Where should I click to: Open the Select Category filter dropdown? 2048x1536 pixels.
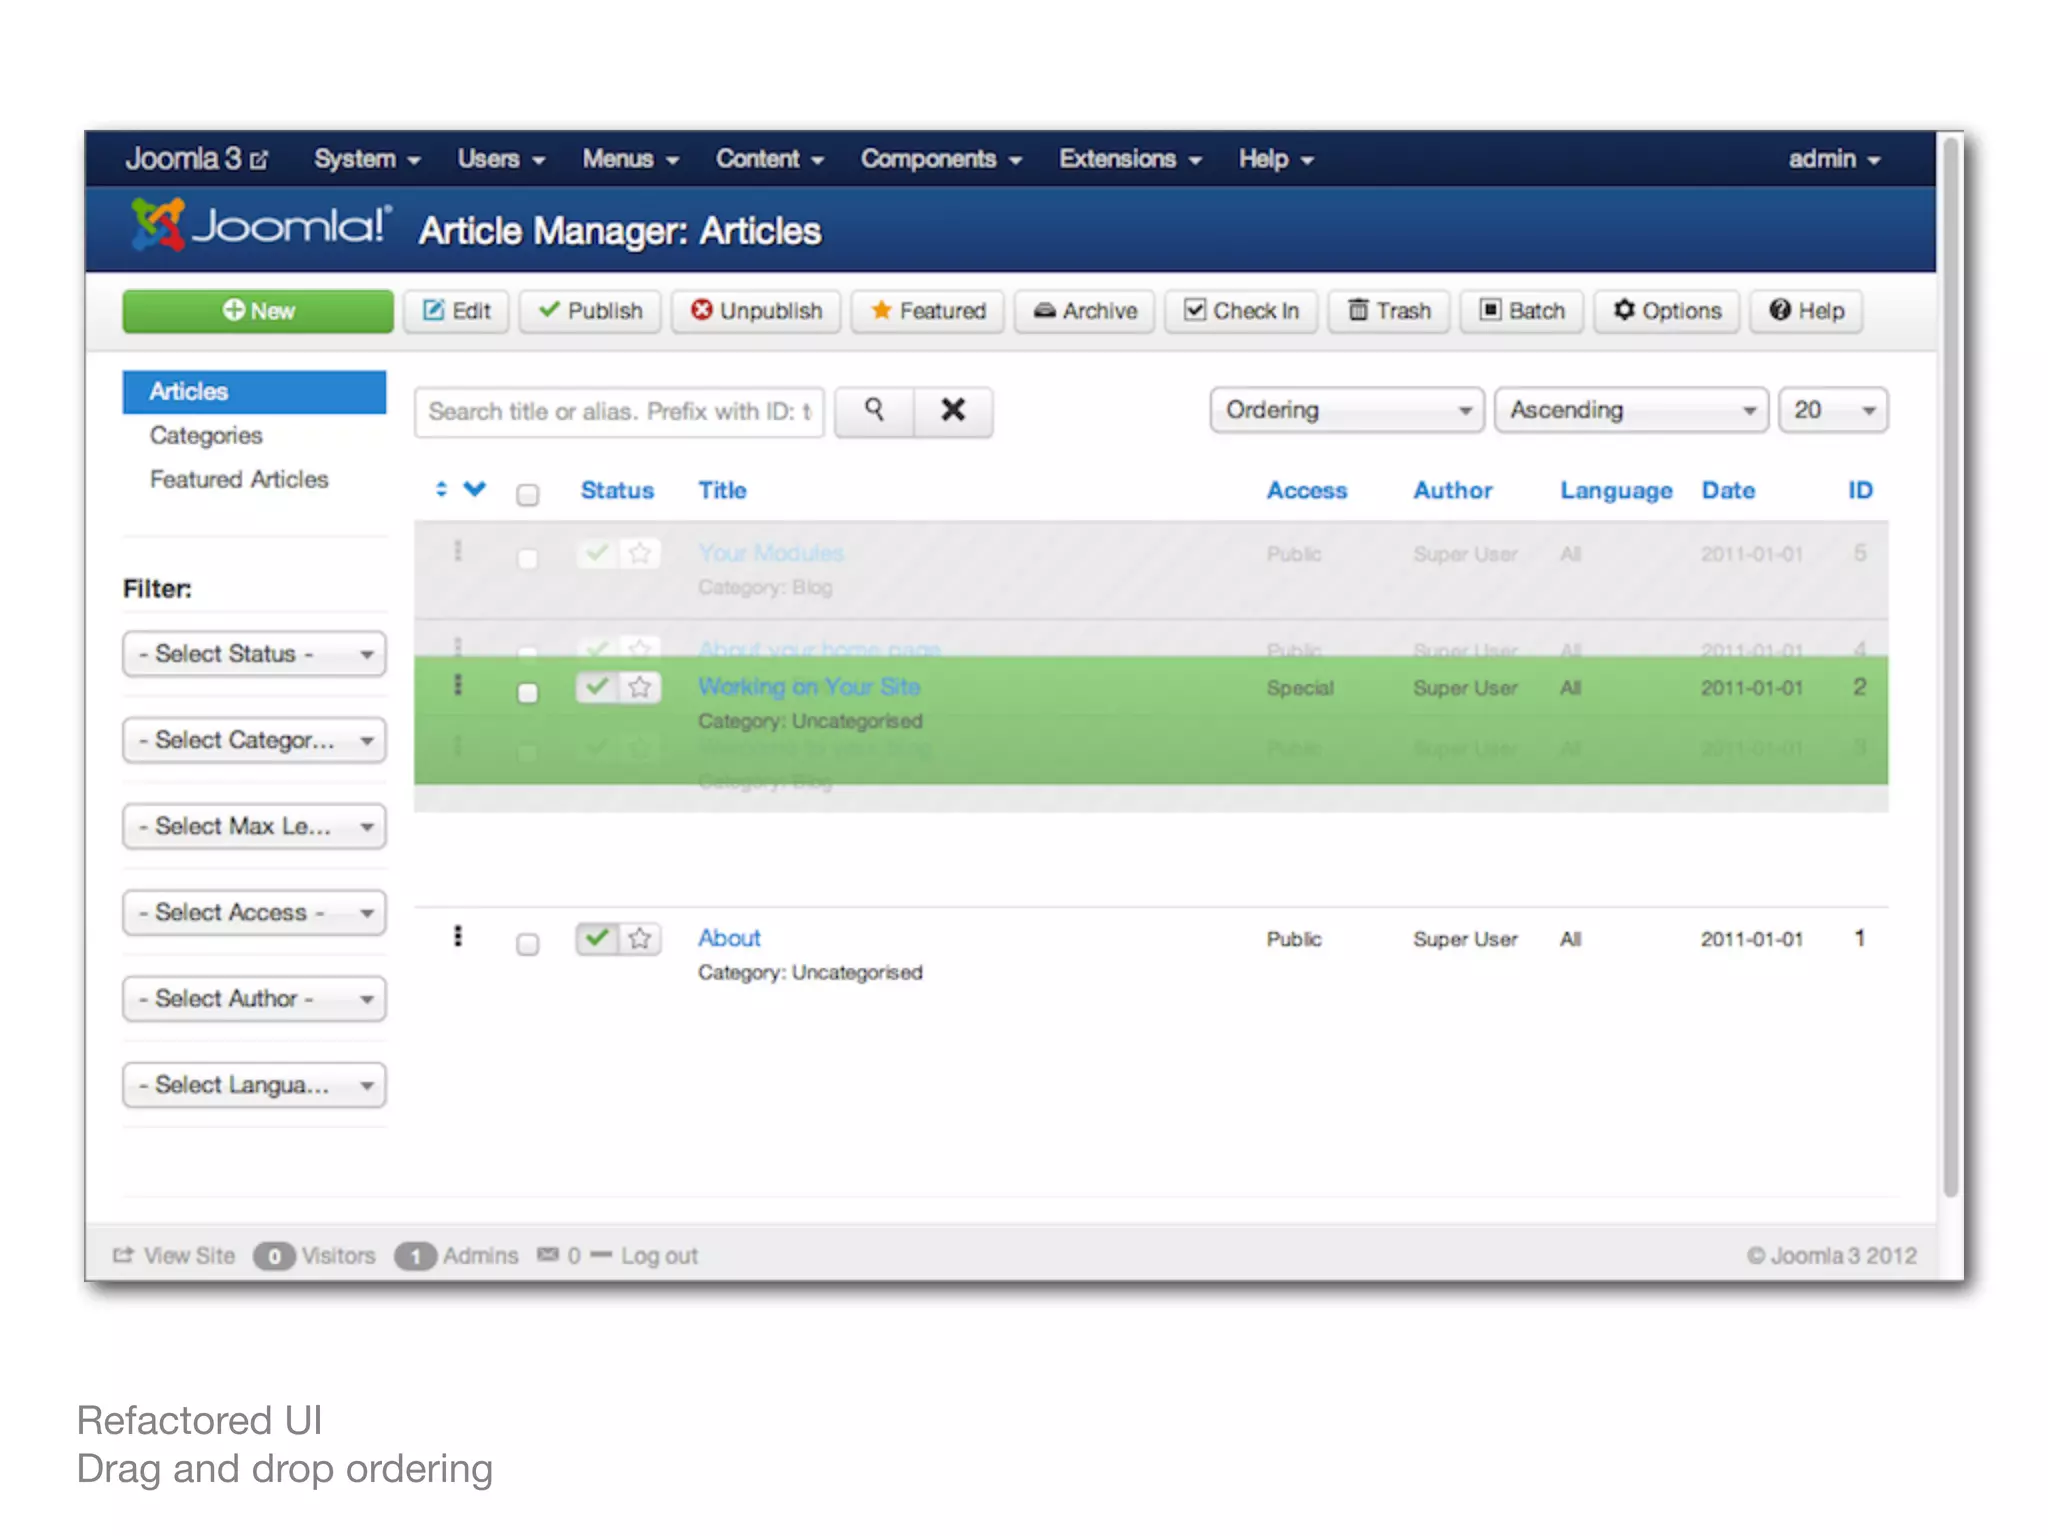pyautogui.click(x=254, y=740)
